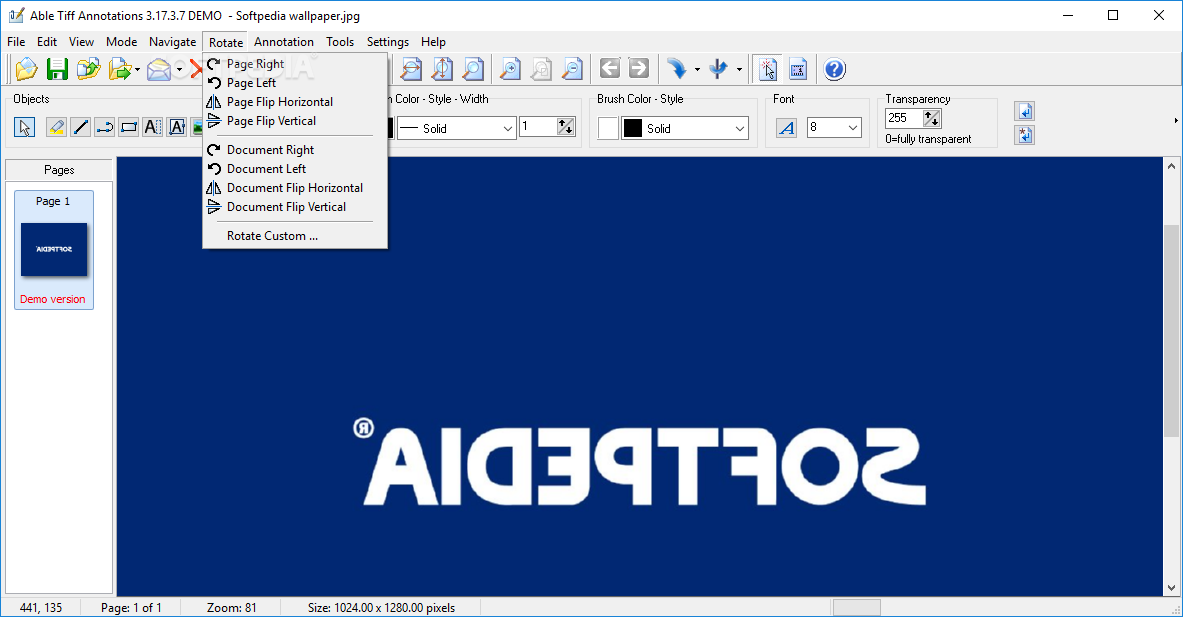
Task: Click the transparency 255 field
Action: (904, 118)
